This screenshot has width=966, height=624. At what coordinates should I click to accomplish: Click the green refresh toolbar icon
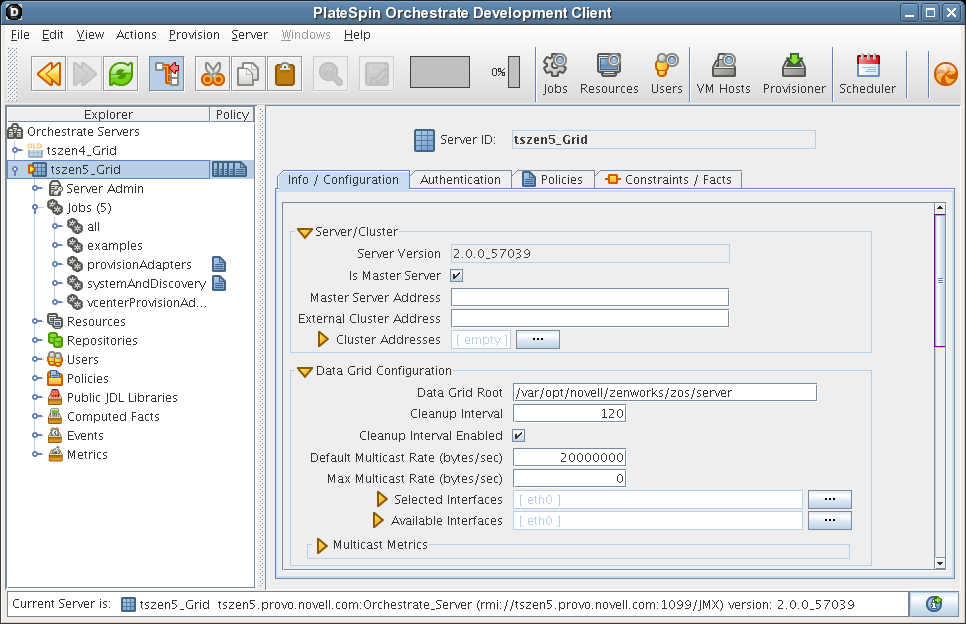click(x=121, y=73)
